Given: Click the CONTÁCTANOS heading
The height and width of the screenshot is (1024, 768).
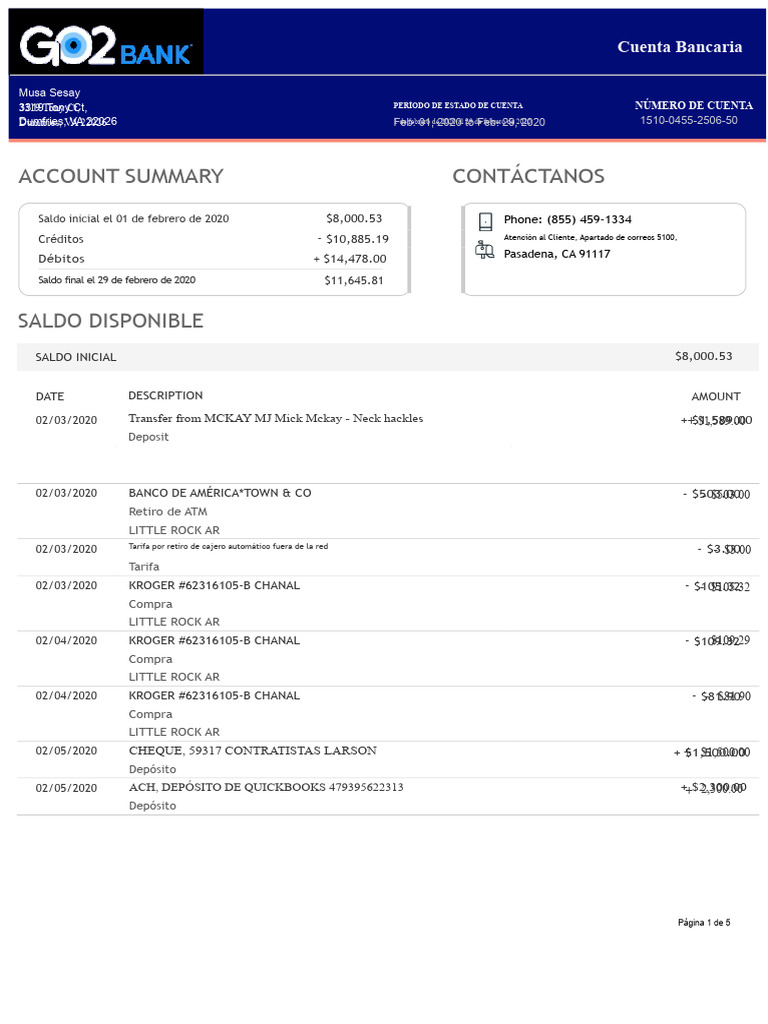Looking at the screenshot, I should click(528, 177).
